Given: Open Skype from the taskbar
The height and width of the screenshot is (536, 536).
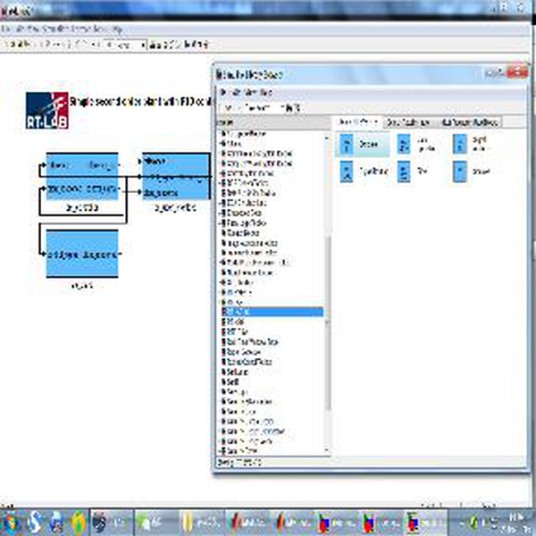Looking at the screenshot, I should 34,523.
